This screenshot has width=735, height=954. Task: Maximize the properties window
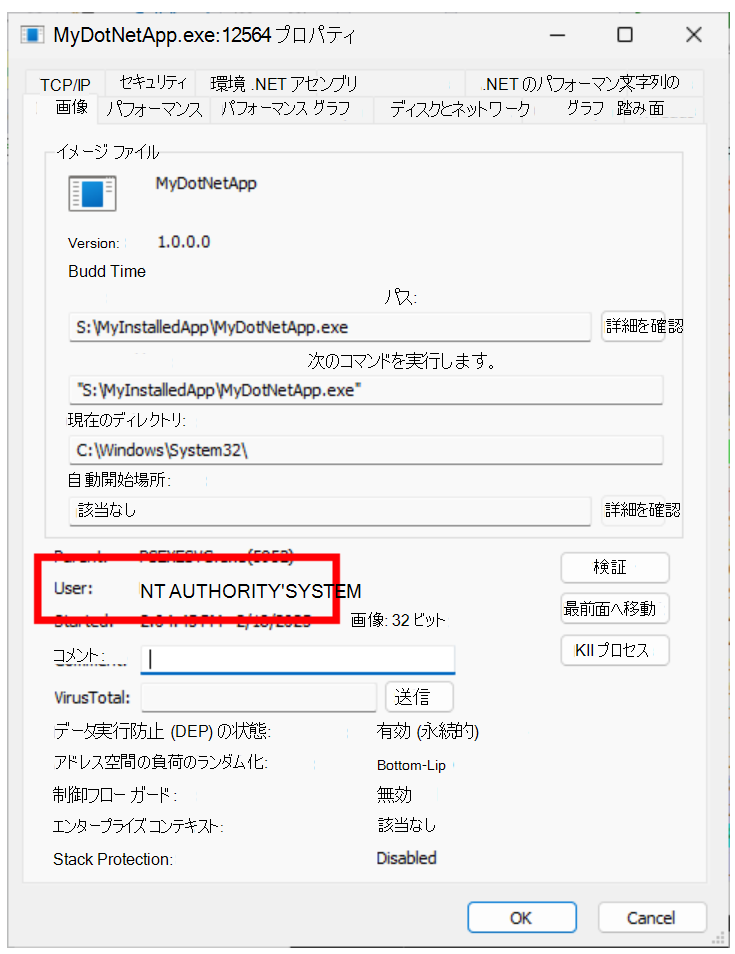tap(625, 35)
